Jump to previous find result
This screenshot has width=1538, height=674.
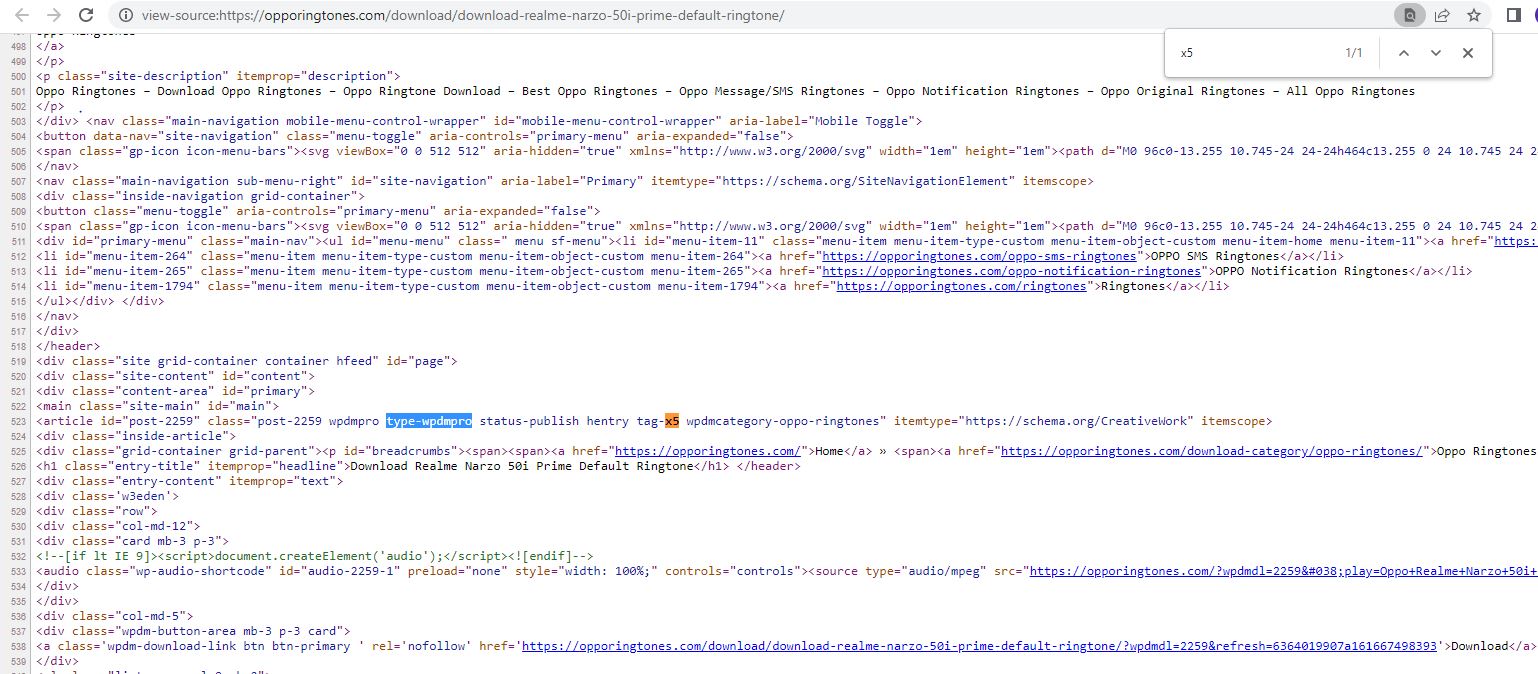pos(1404,53)
